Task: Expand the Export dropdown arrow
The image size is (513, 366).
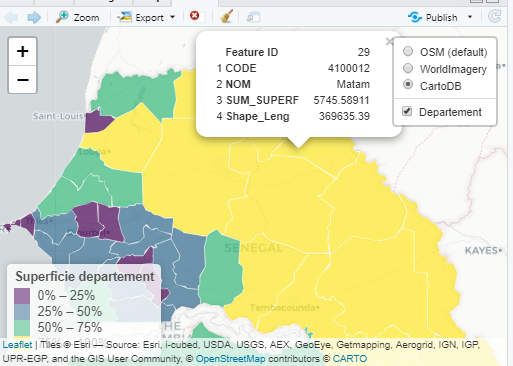Action: click(x=172, y=17)
